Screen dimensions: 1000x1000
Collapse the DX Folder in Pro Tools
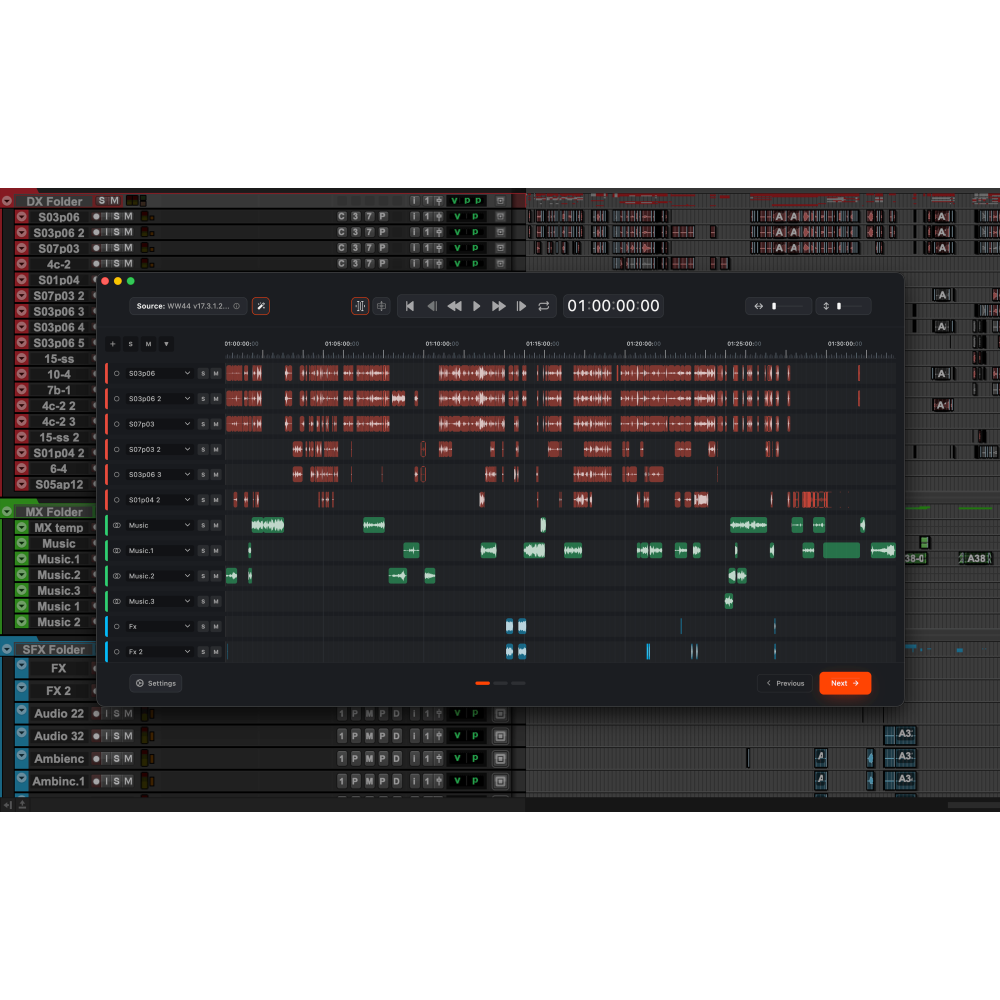[7, 201]
